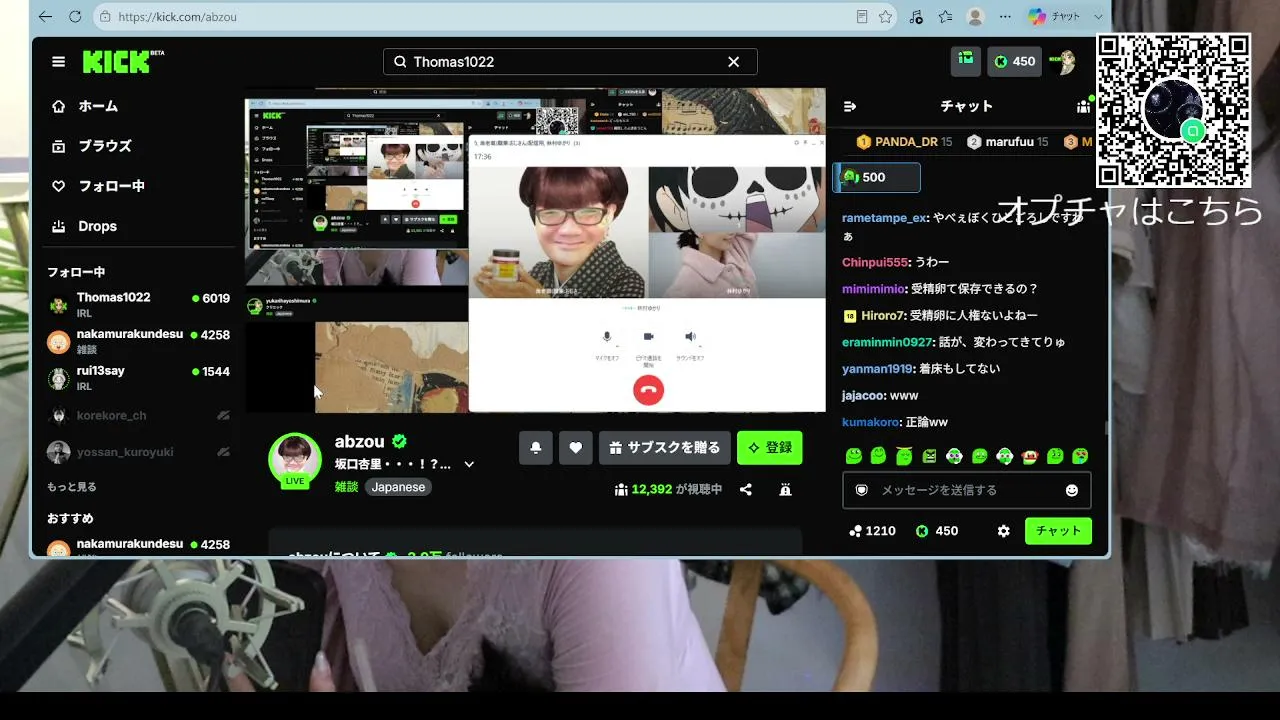
Task: Click サブスクを贈る gift button
Action: 664,448
